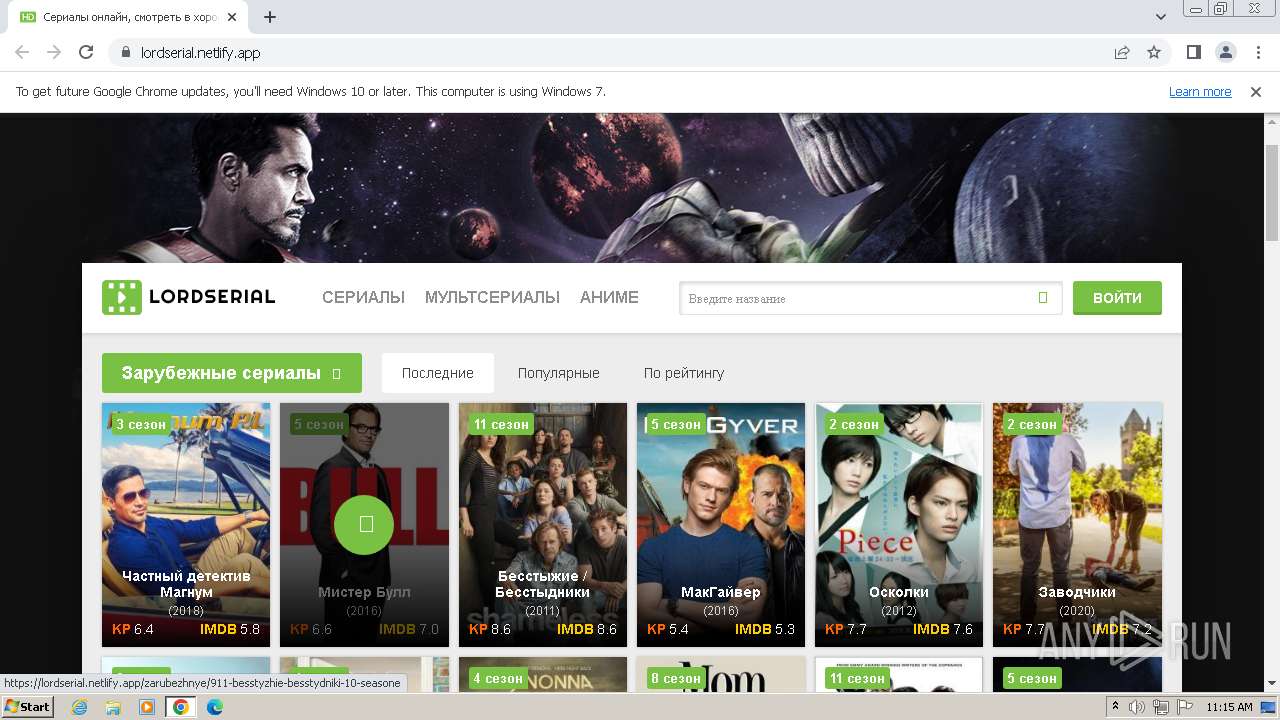
Task: Click the taskbar clock showing 11:15 AM
Action: click(1229, 707)
